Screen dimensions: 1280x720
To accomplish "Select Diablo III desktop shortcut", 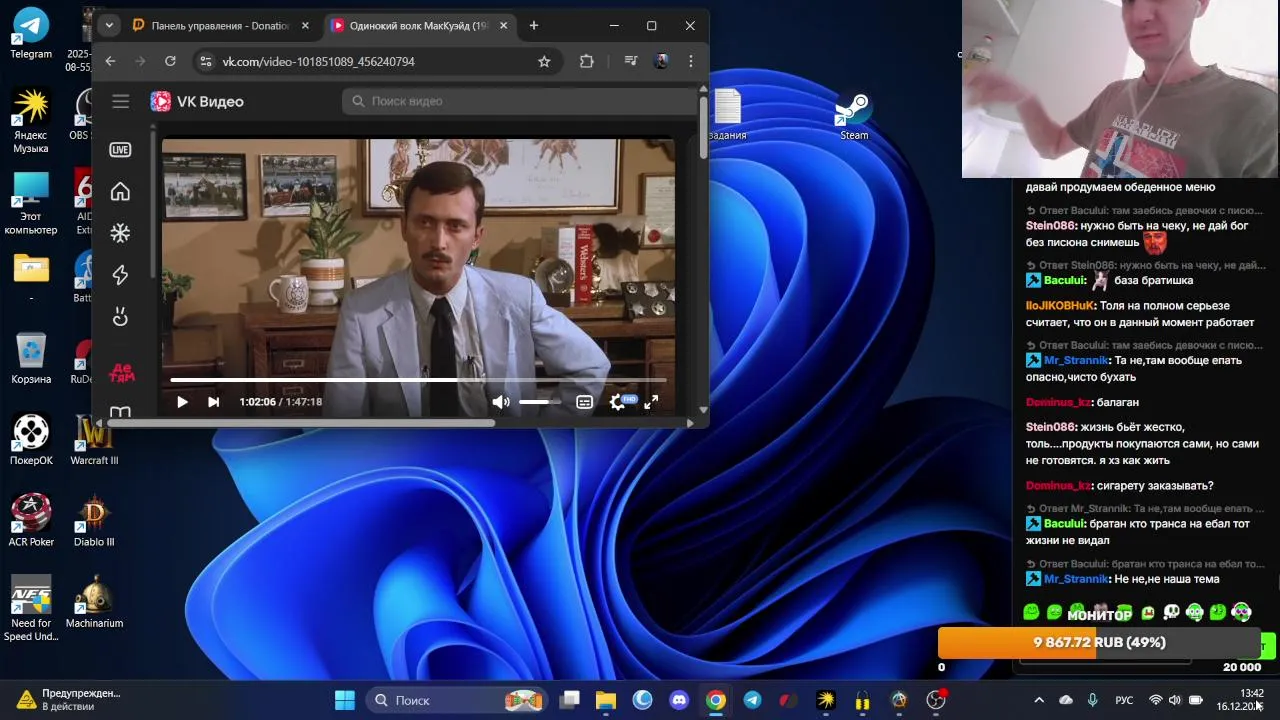I will pos(94,521).
